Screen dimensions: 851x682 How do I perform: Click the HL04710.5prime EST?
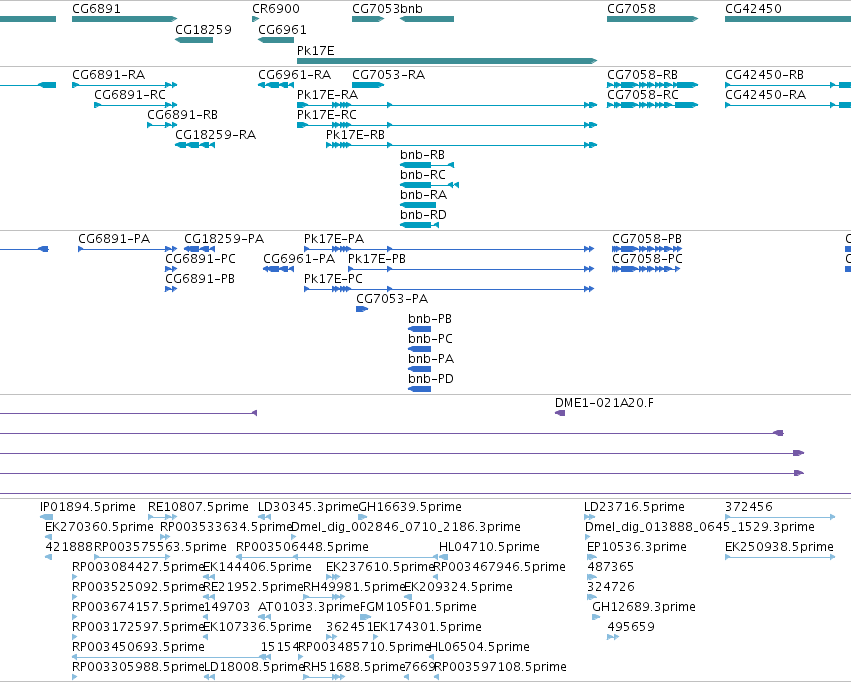pyautogui.click(x=443, y=557)
